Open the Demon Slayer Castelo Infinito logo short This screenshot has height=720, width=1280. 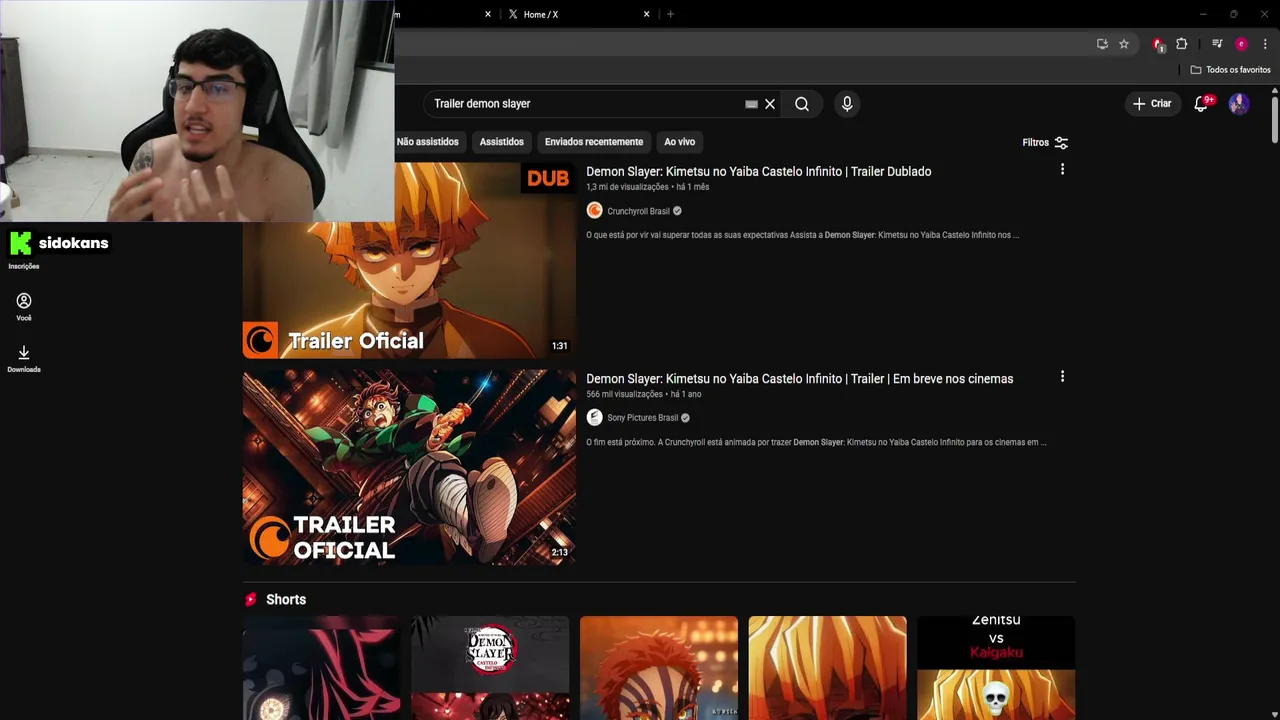coord(490,667)
